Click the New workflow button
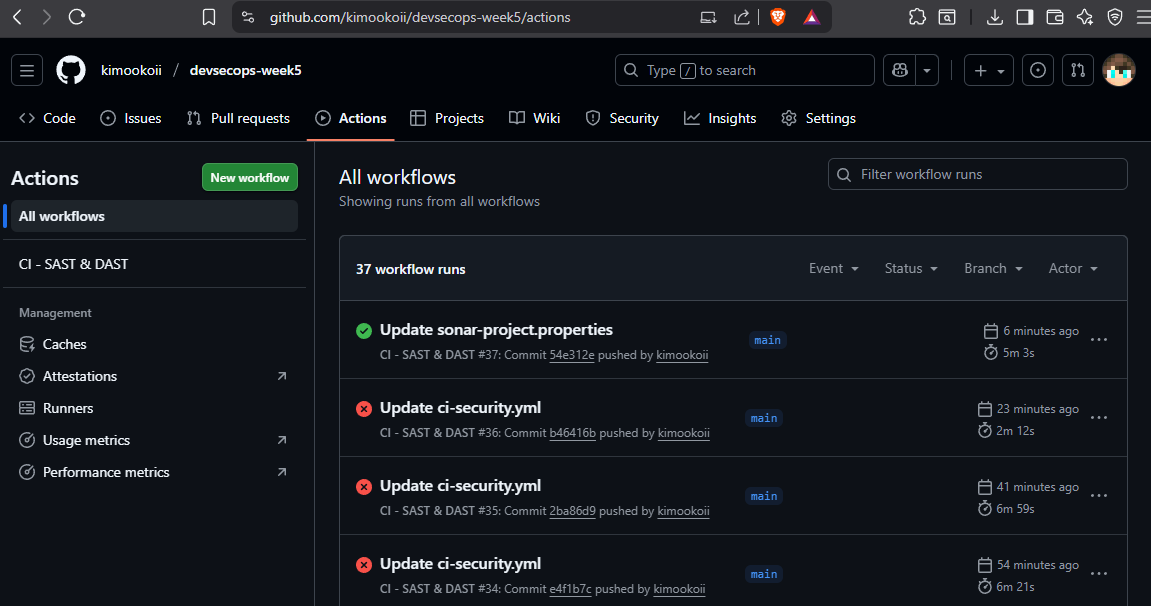Viewport: 1151px width, 606px height. pos(249,178)
